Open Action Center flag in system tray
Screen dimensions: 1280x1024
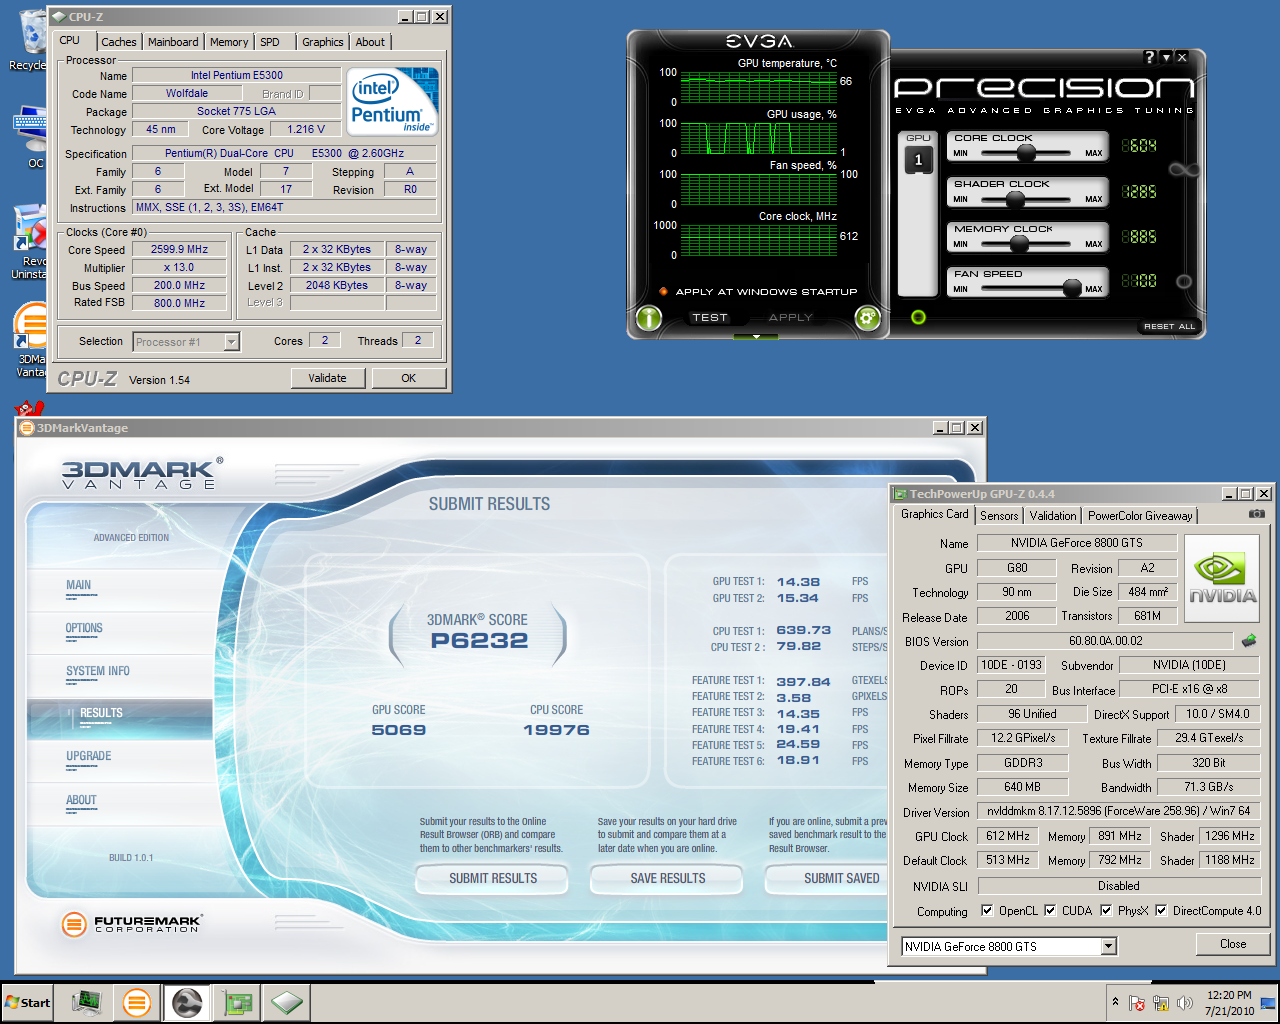click(x=1137, y=1003)
